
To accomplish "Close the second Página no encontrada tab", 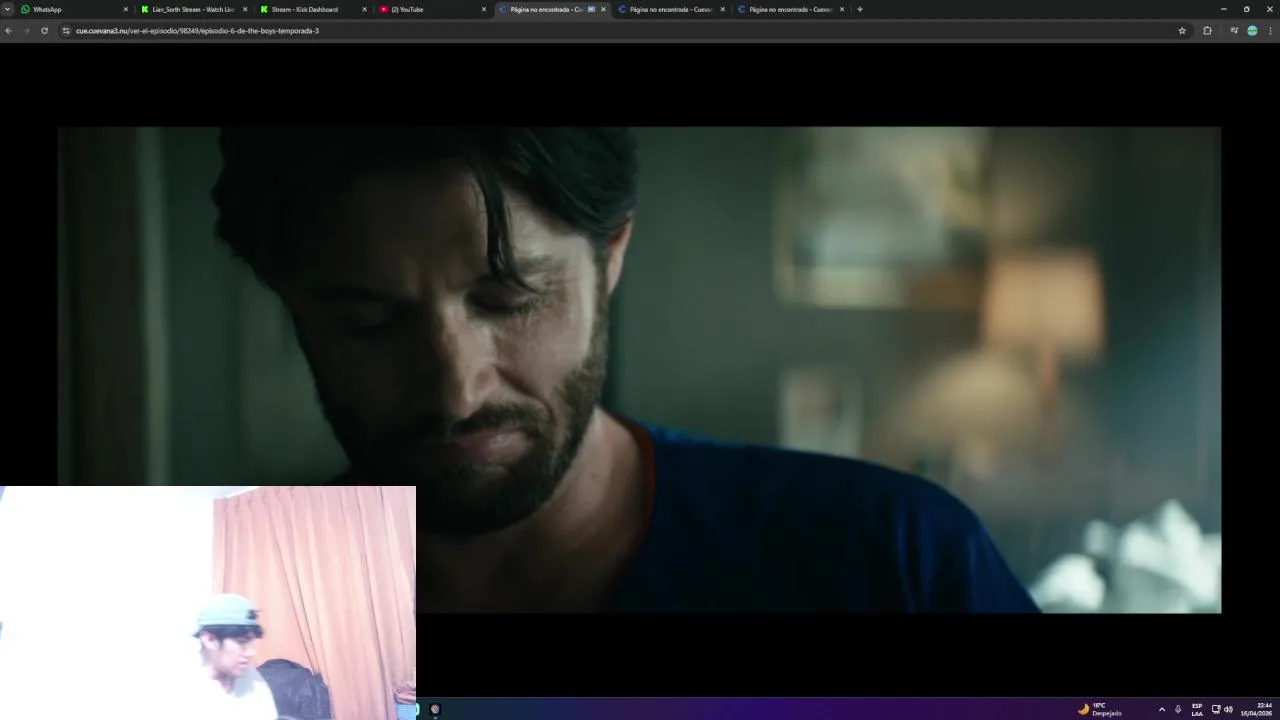I will tap(722, 9).
